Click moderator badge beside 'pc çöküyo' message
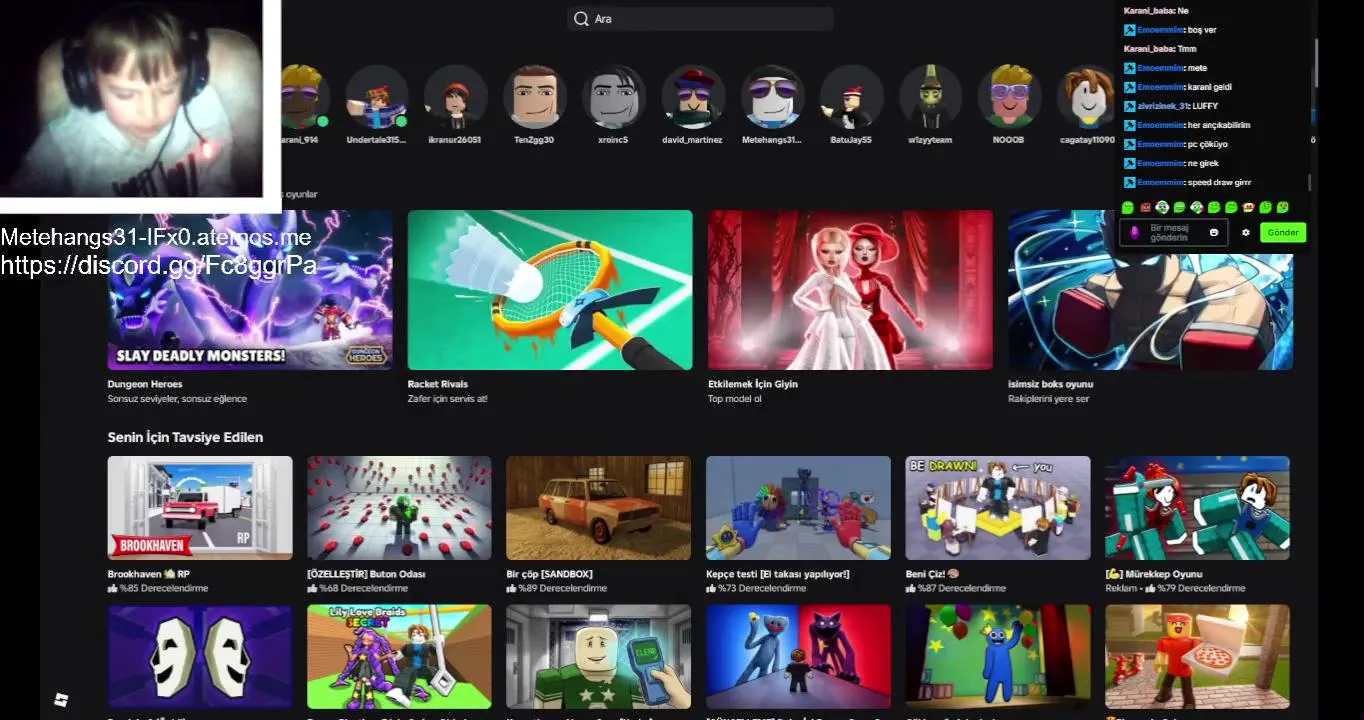Image resolution: width=1364 pixels, height=720 pixels. [x=1129, y=144]
